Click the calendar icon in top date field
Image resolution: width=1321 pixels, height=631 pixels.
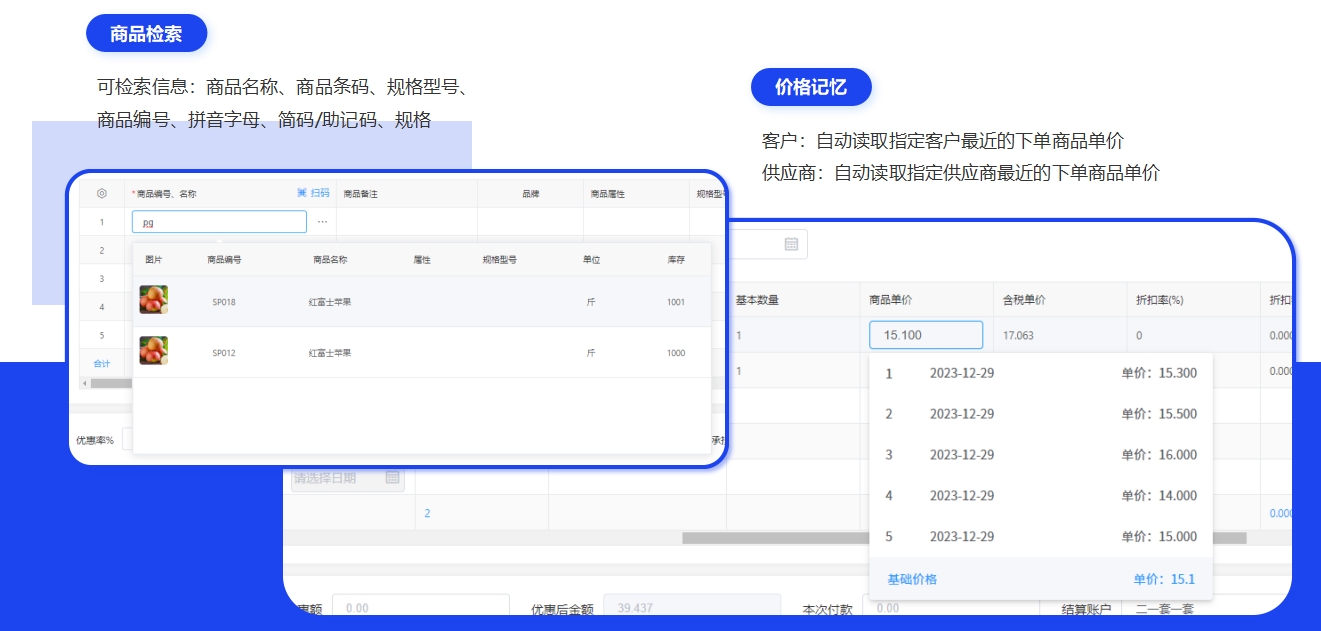791,244
